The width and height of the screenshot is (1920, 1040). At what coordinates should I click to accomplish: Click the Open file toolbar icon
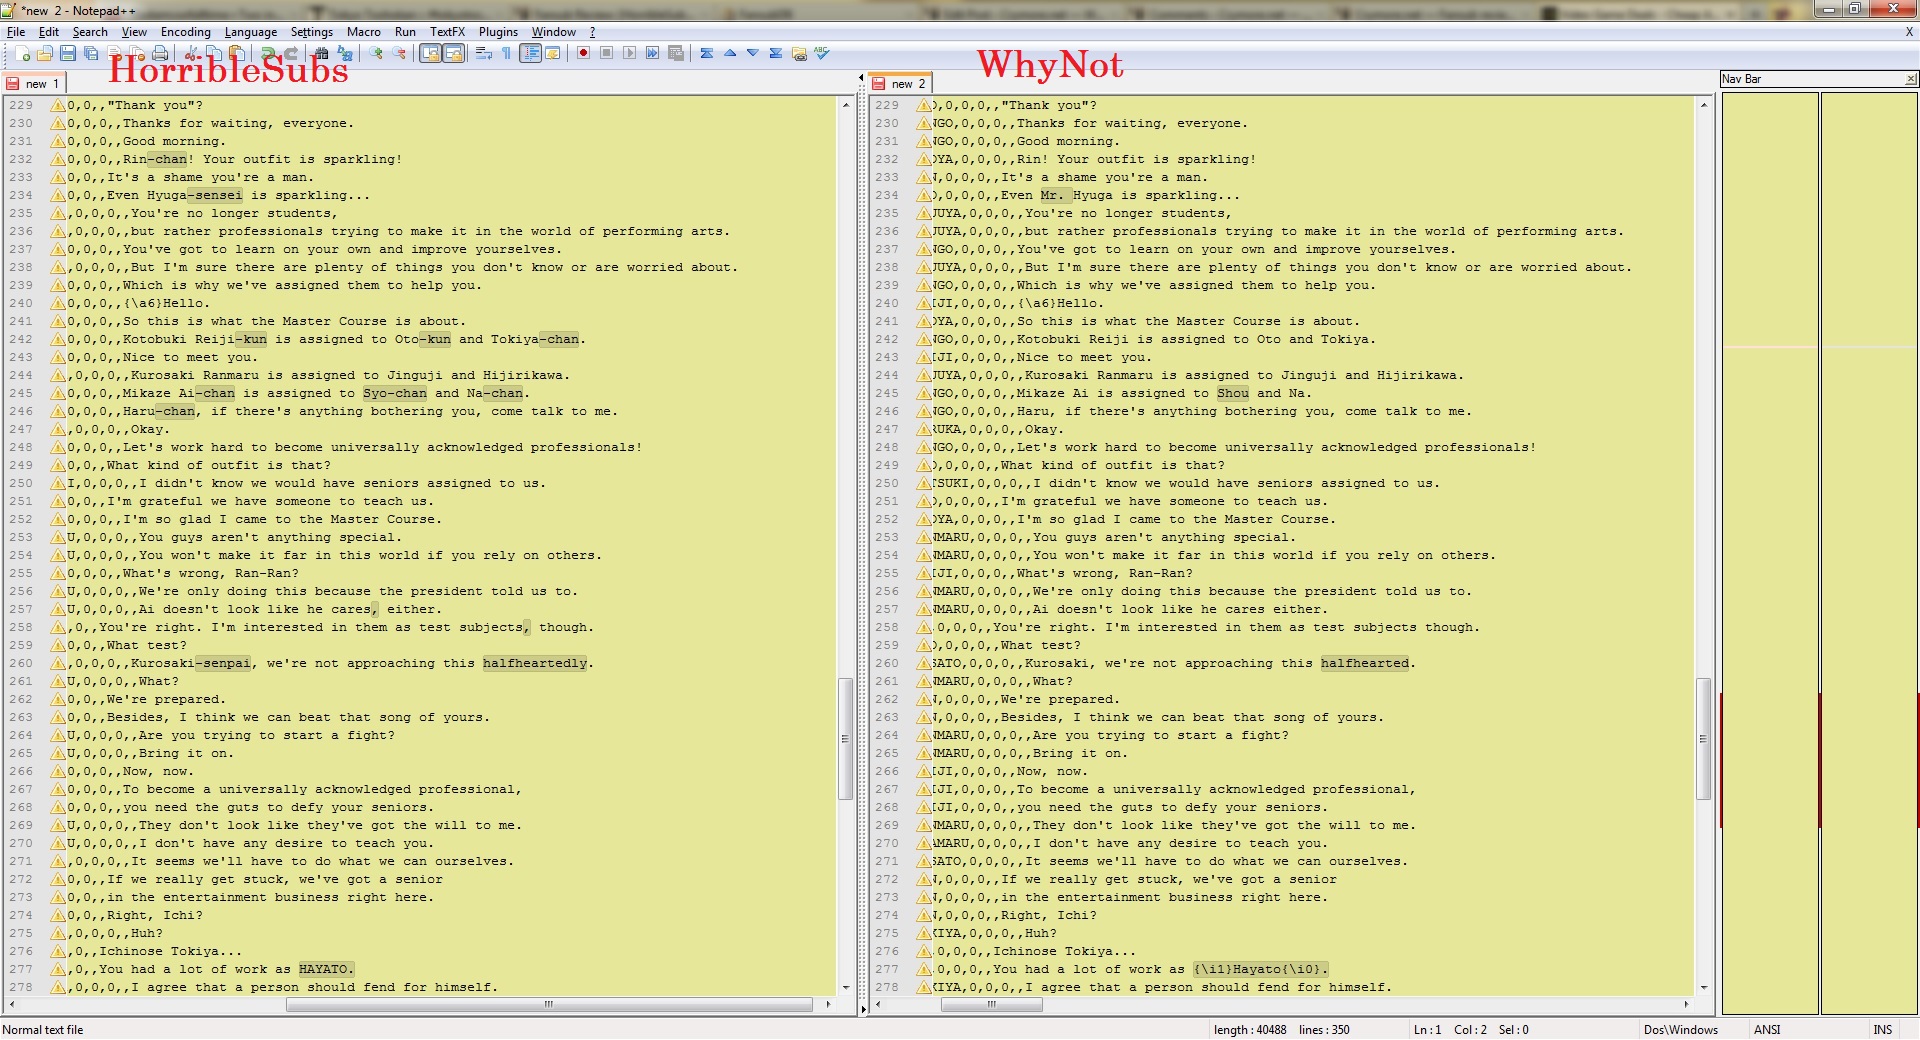click(x=45, y=53)
